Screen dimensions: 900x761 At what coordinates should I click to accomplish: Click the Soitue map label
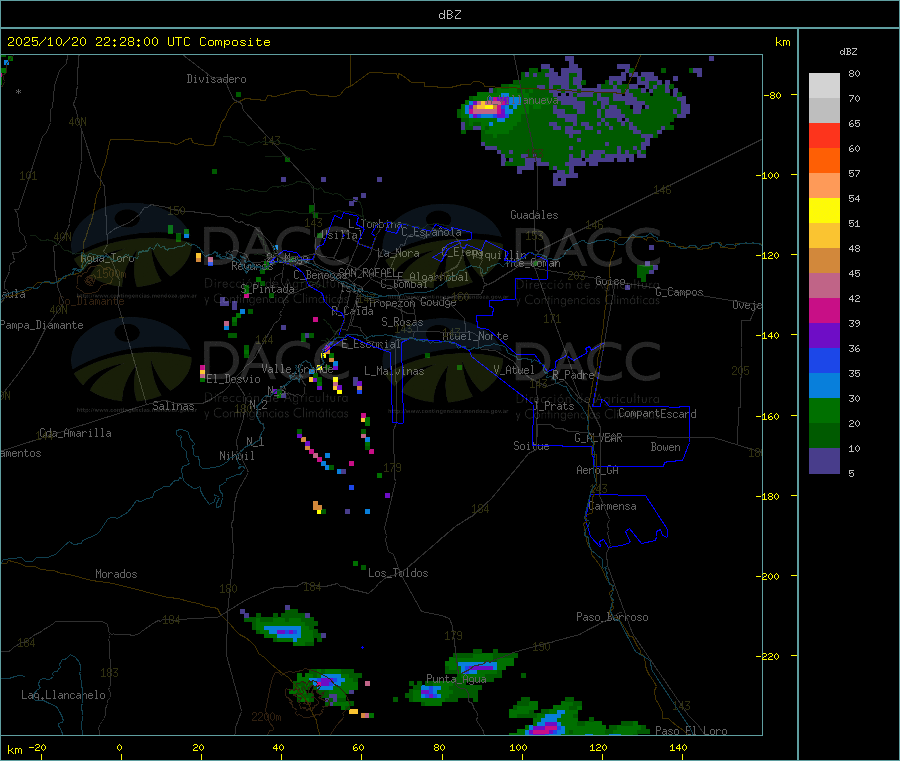coord(531,446)
